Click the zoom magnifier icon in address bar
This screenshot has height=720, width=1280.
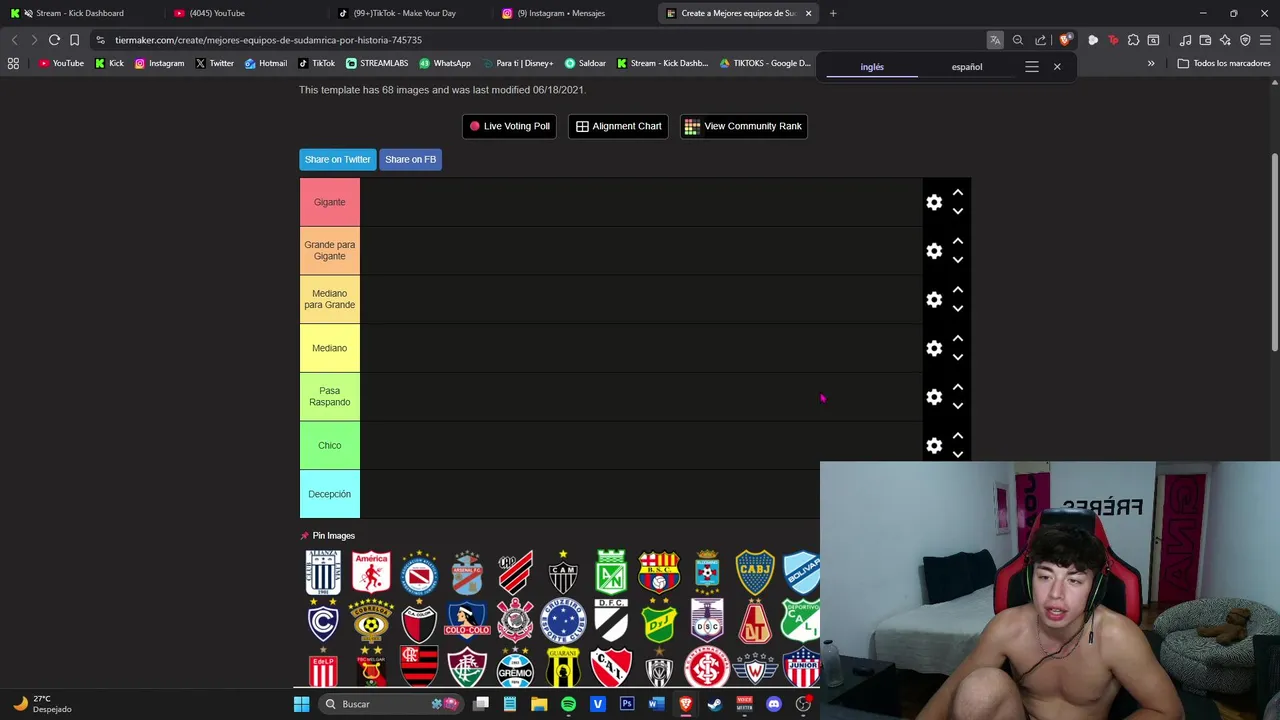pos(1018,40)
